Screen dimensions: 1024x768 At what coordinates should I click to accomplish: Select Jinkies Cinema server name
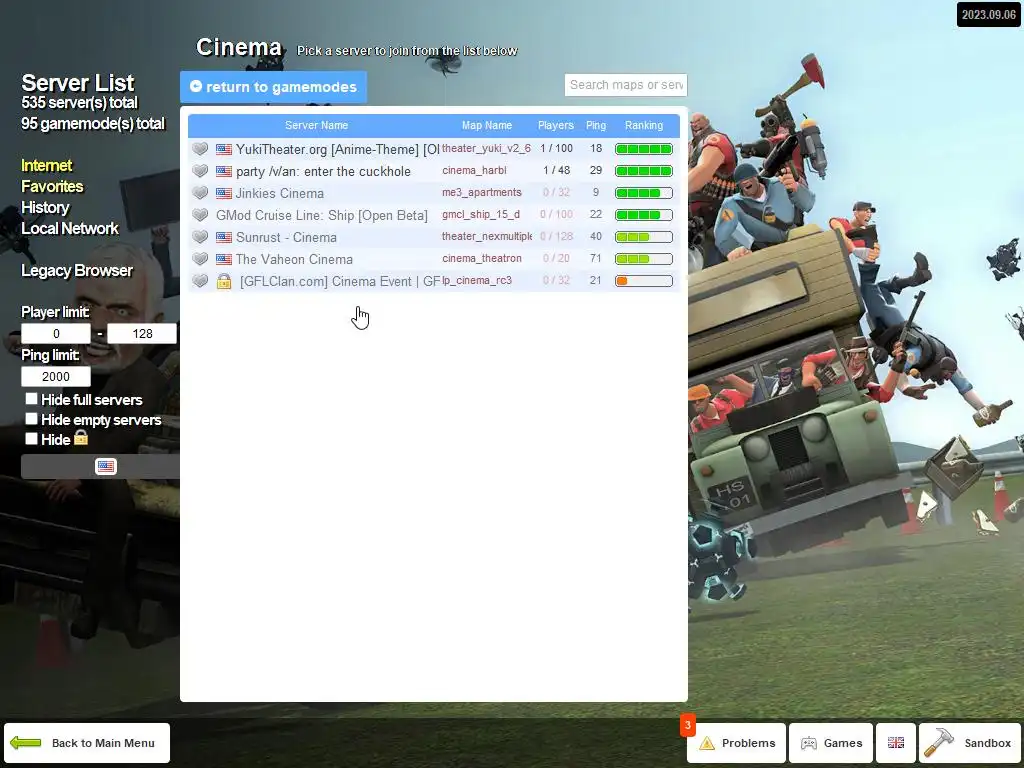pos(280,193)
